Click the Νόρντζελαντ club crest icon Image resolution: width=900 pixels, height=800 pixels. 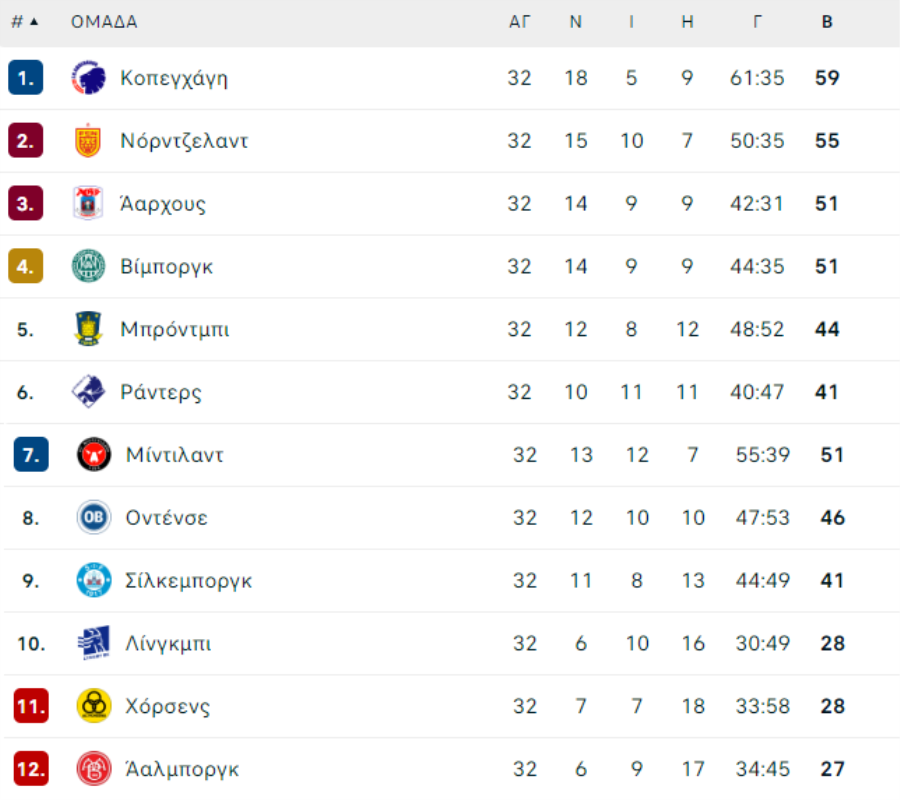[88, 141]
